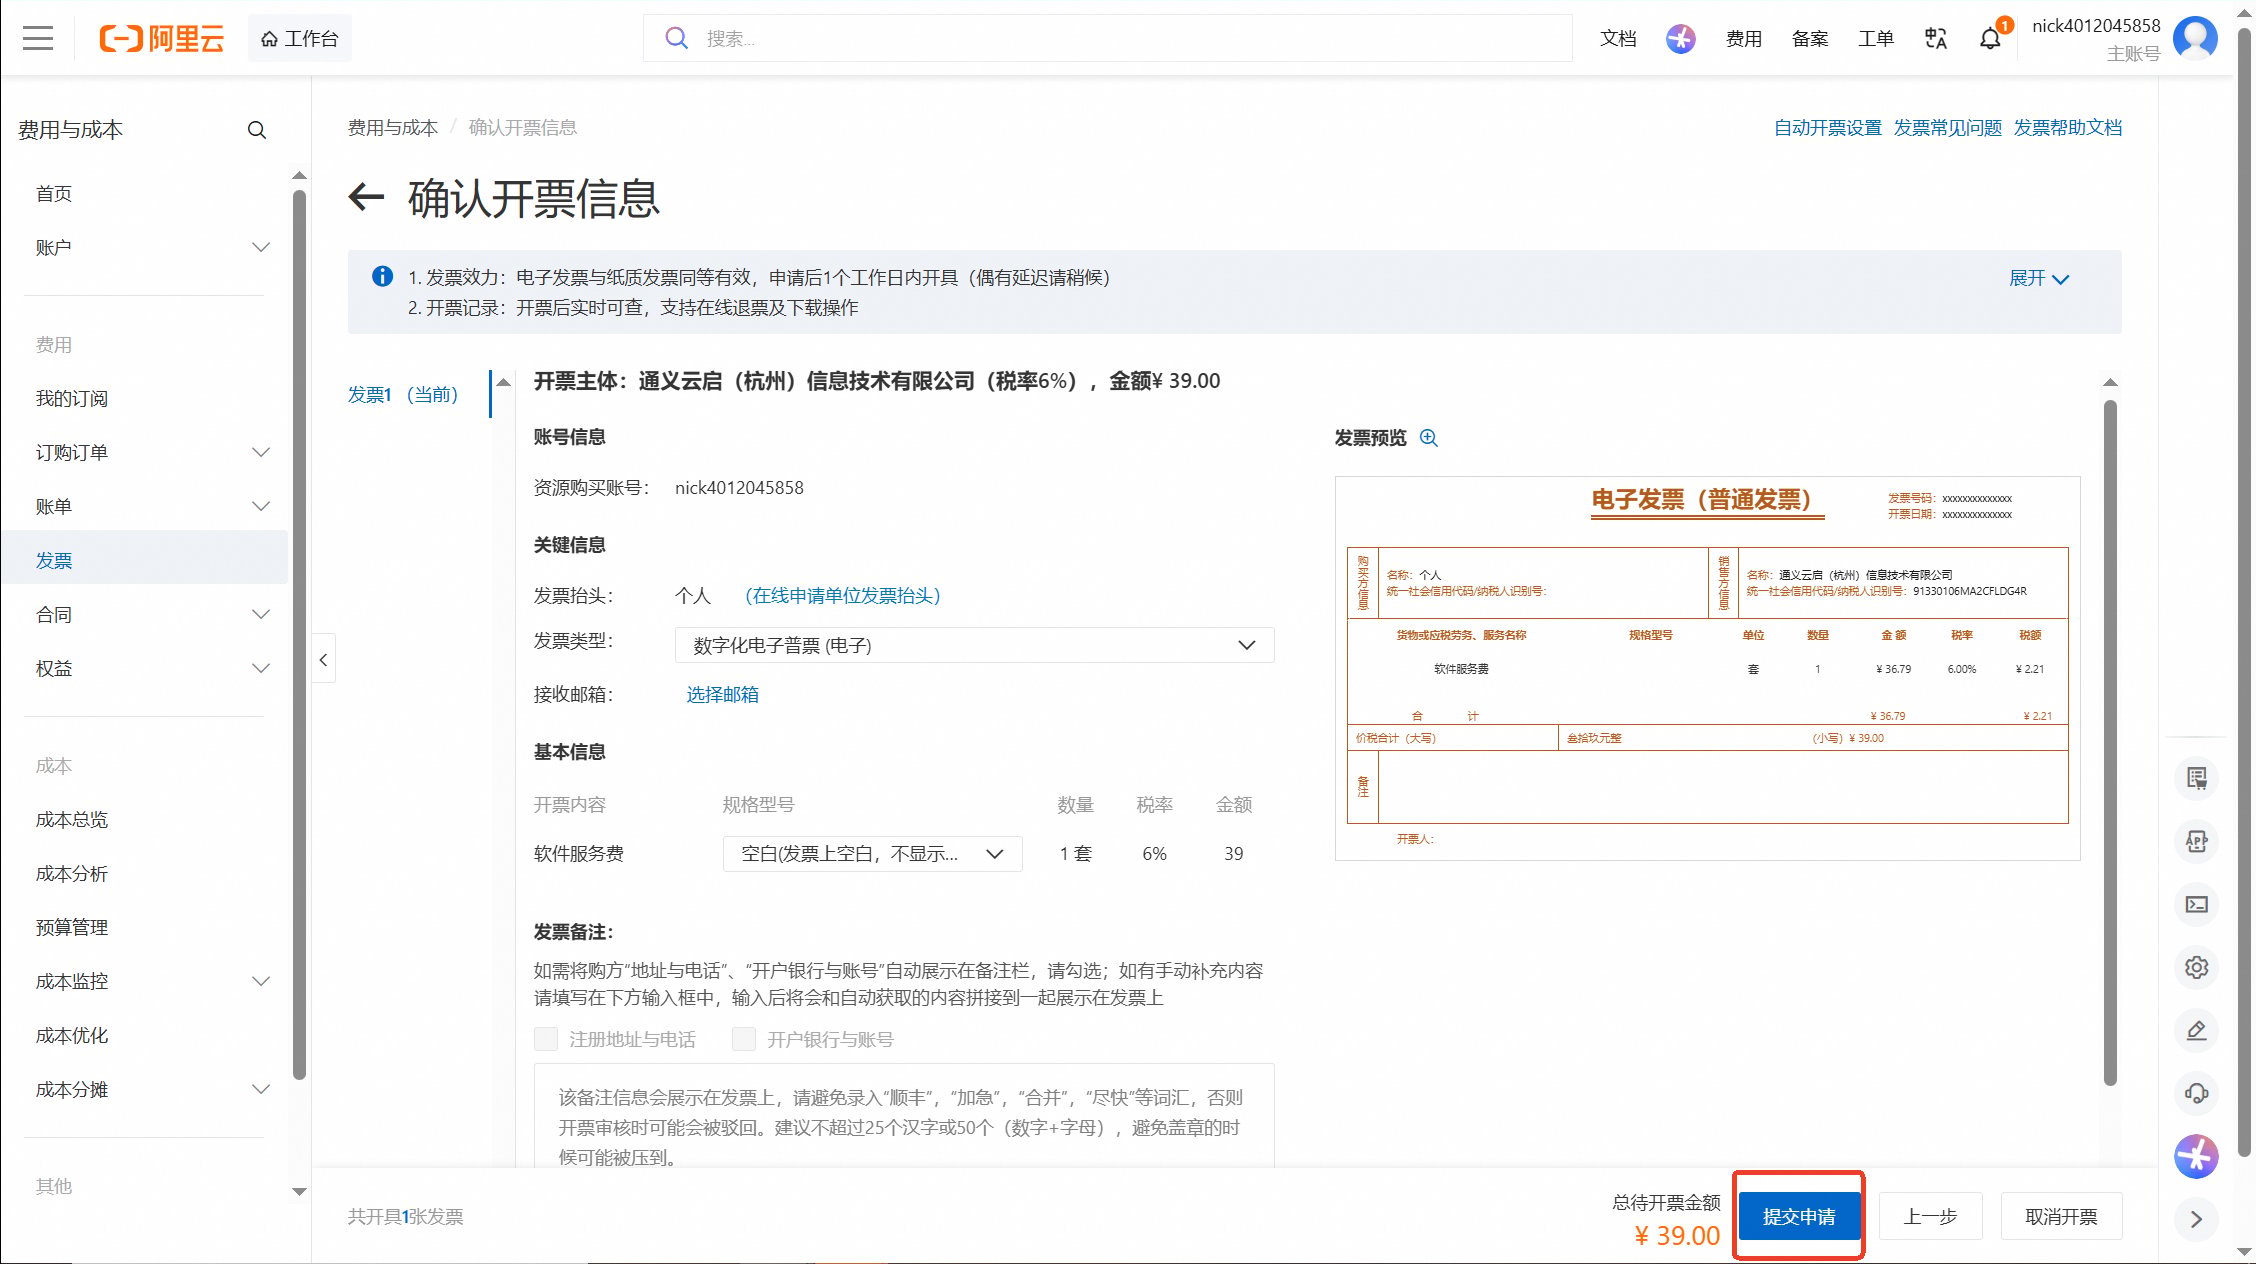Click the floating AI assistant button
The image size is (2256, 1264).
pyautogui.click(x=2196, y=1157)
